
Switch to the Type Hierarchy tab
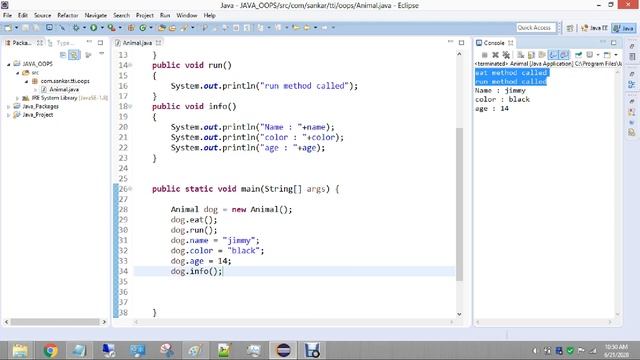coord(62,43)
